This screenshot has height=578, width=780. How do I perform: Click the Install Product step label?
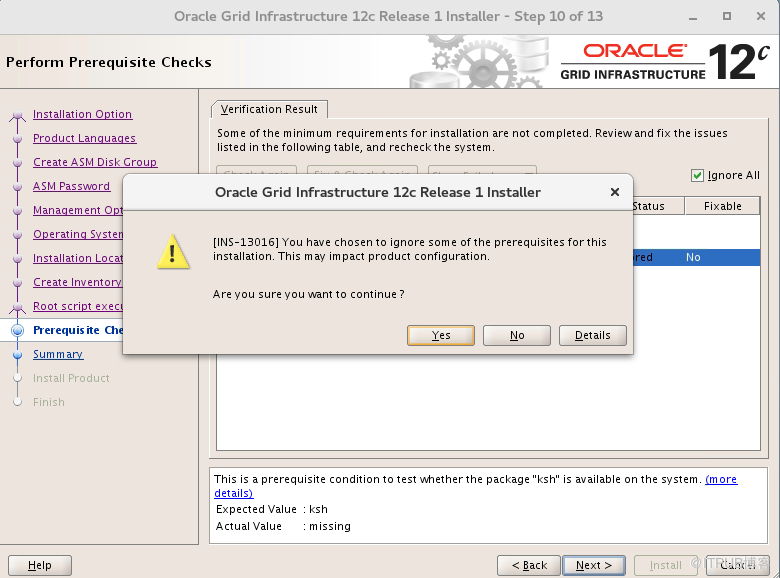[x=71, y=378]
